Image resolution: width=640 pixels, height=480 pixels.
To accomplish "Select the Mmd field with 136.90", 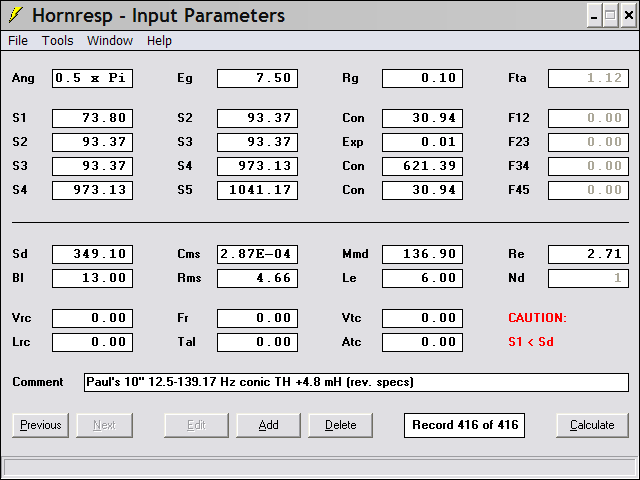I will (x=422, y=254).
